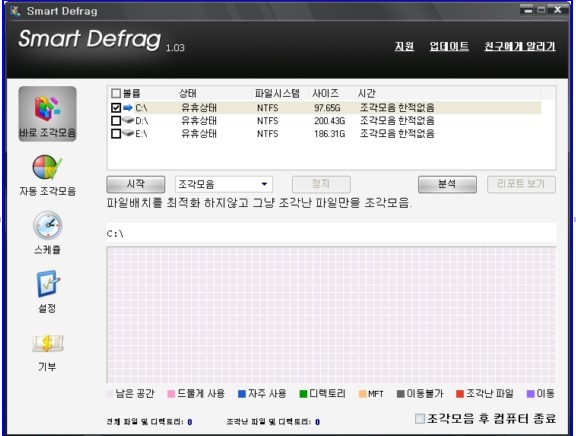Click the 파일시스템 column header
576x436 pixels.
coord(277,93)
